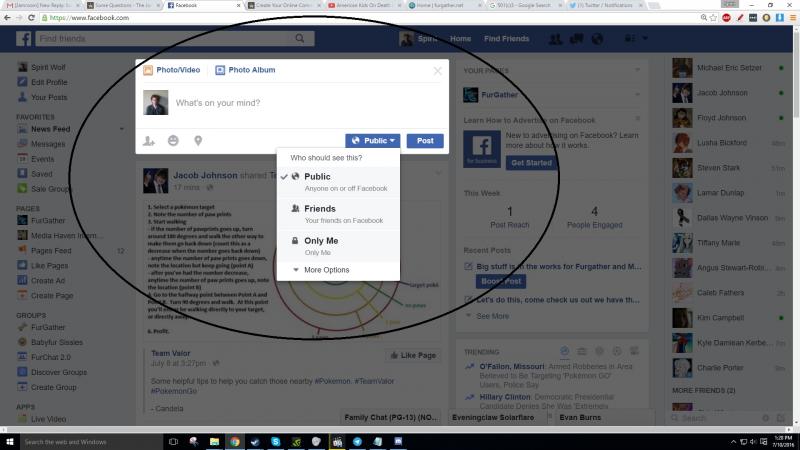Click the check-in location pin icon
Viewport: 800px width, 450px height.
pyautogui.click(x=198, y=141)
